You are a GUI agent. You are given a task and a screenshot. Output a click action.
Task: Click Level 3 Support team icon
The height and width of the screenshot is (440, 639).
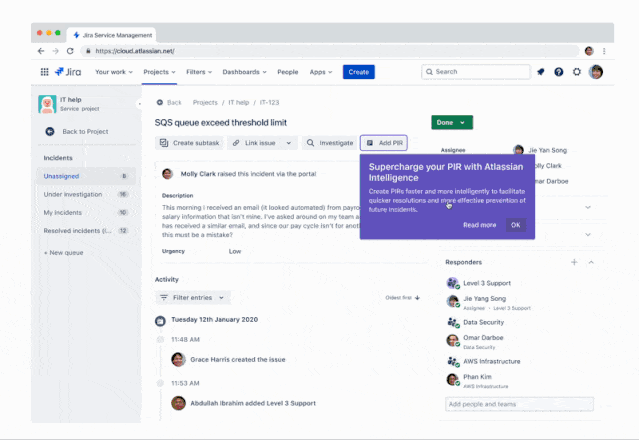[453, 283]
